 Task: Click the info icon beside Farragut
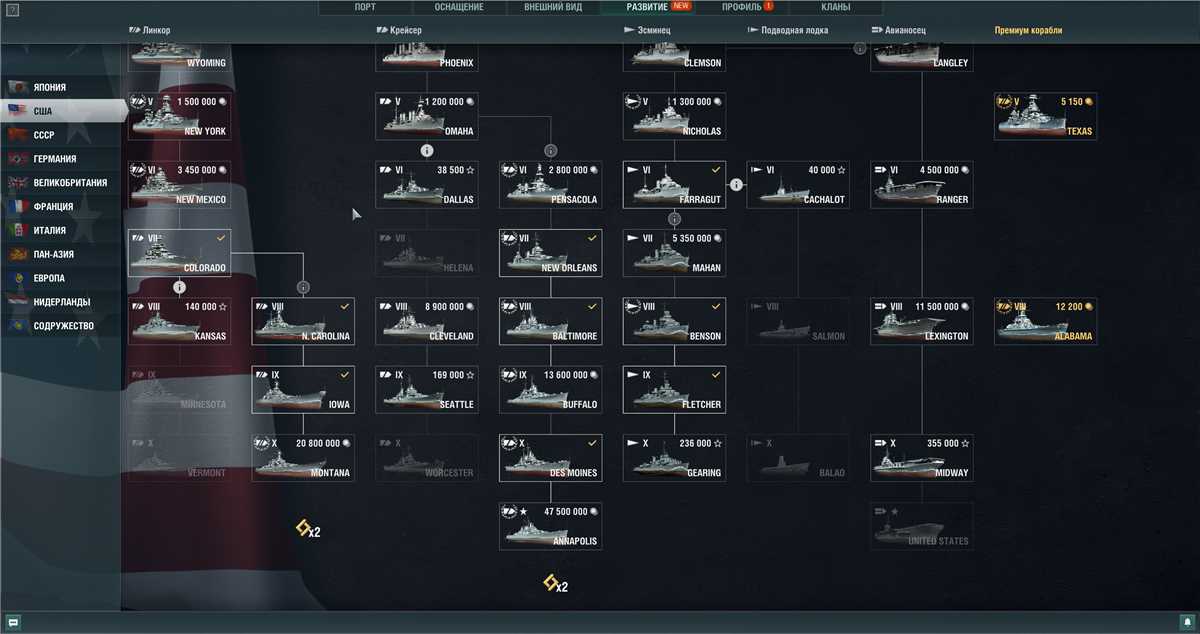(x=736, y=184)
